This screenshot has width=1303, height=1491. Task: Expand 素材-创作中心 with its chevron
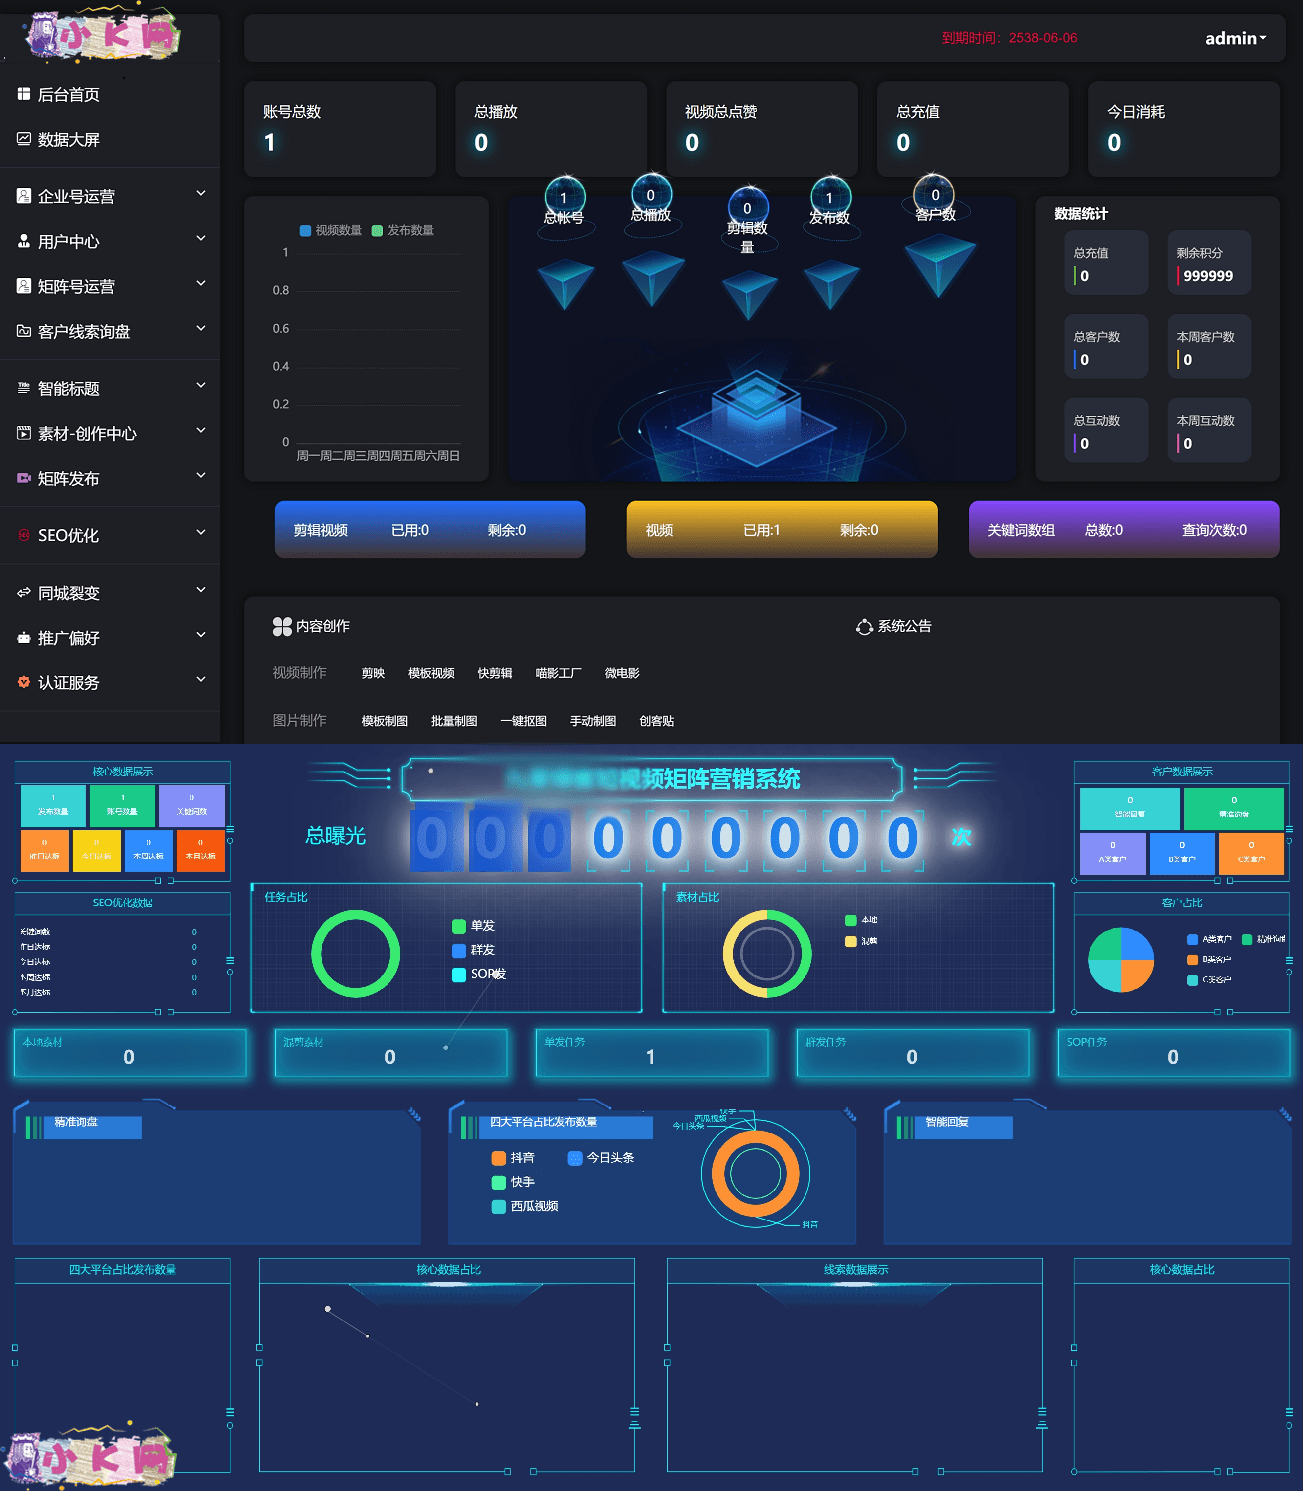pyautogui.click(x=201, y=430)
